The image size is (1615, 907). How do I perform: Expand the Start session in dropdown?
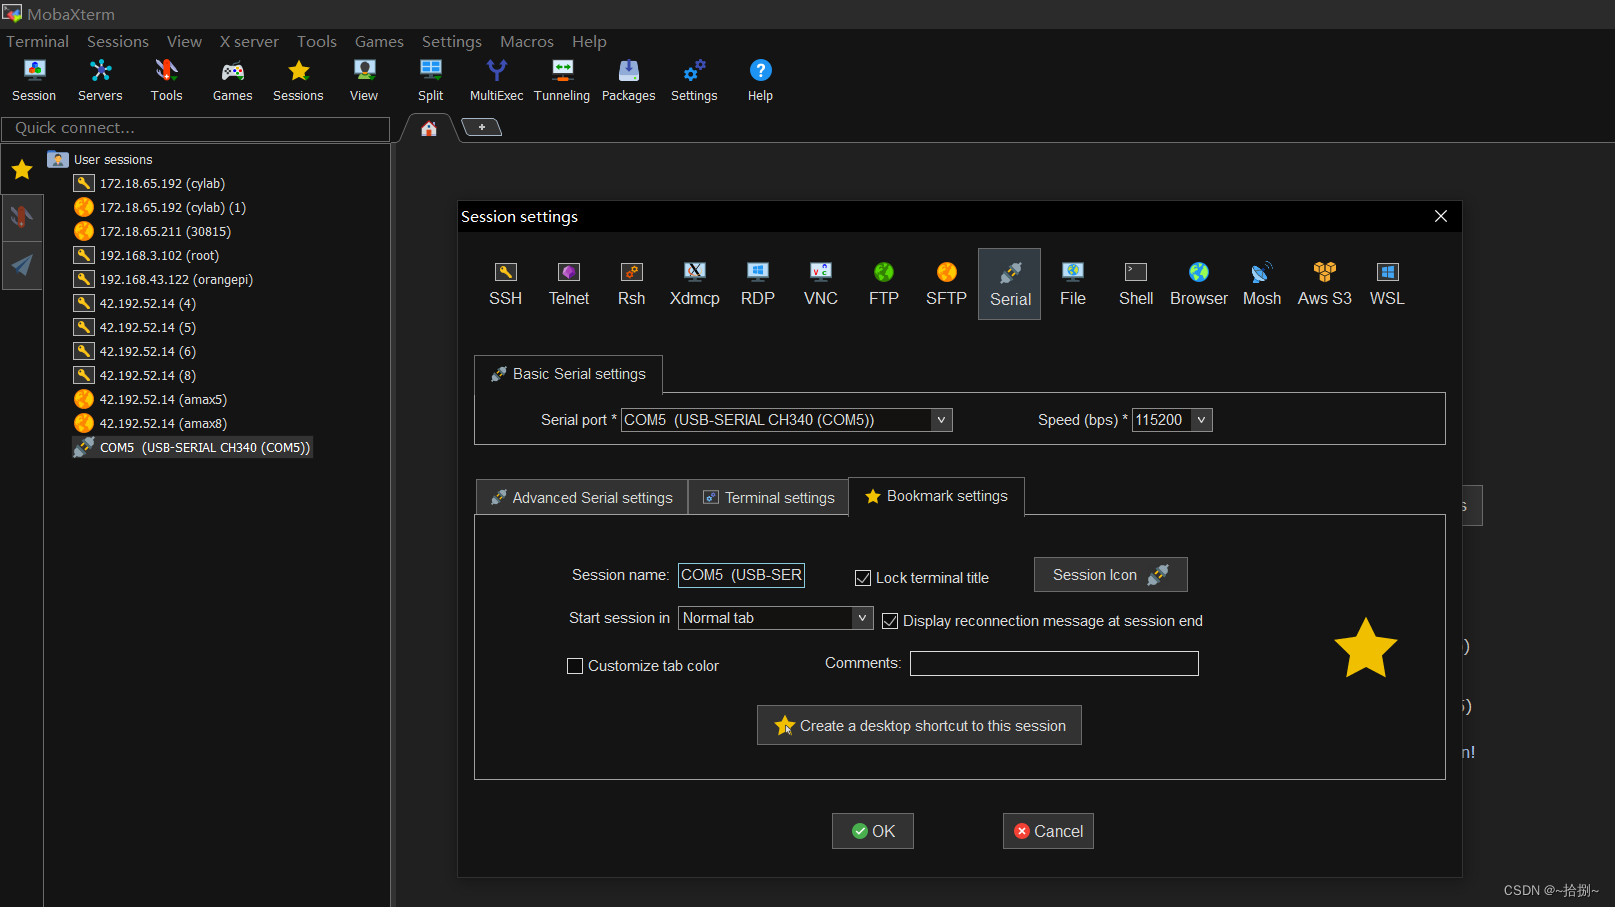pos(862,618)
